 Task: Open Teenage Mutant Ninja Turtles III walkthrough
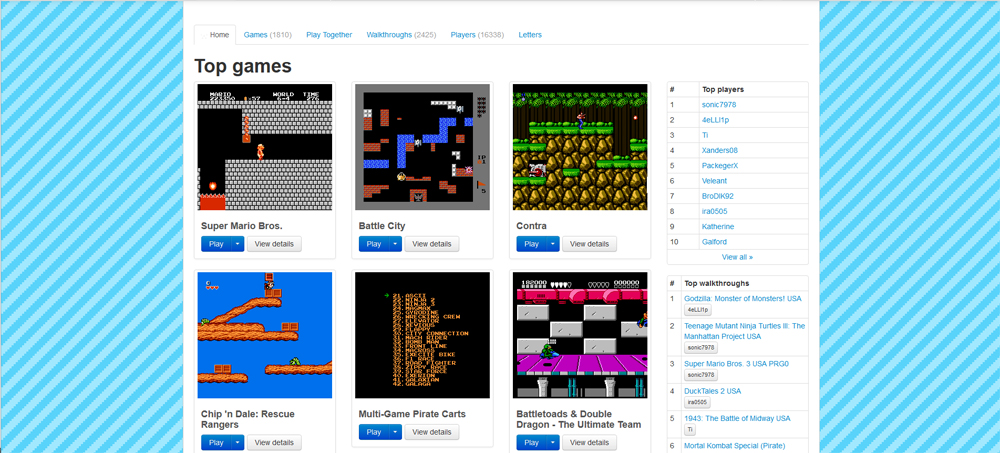click(x=745, y=331)
